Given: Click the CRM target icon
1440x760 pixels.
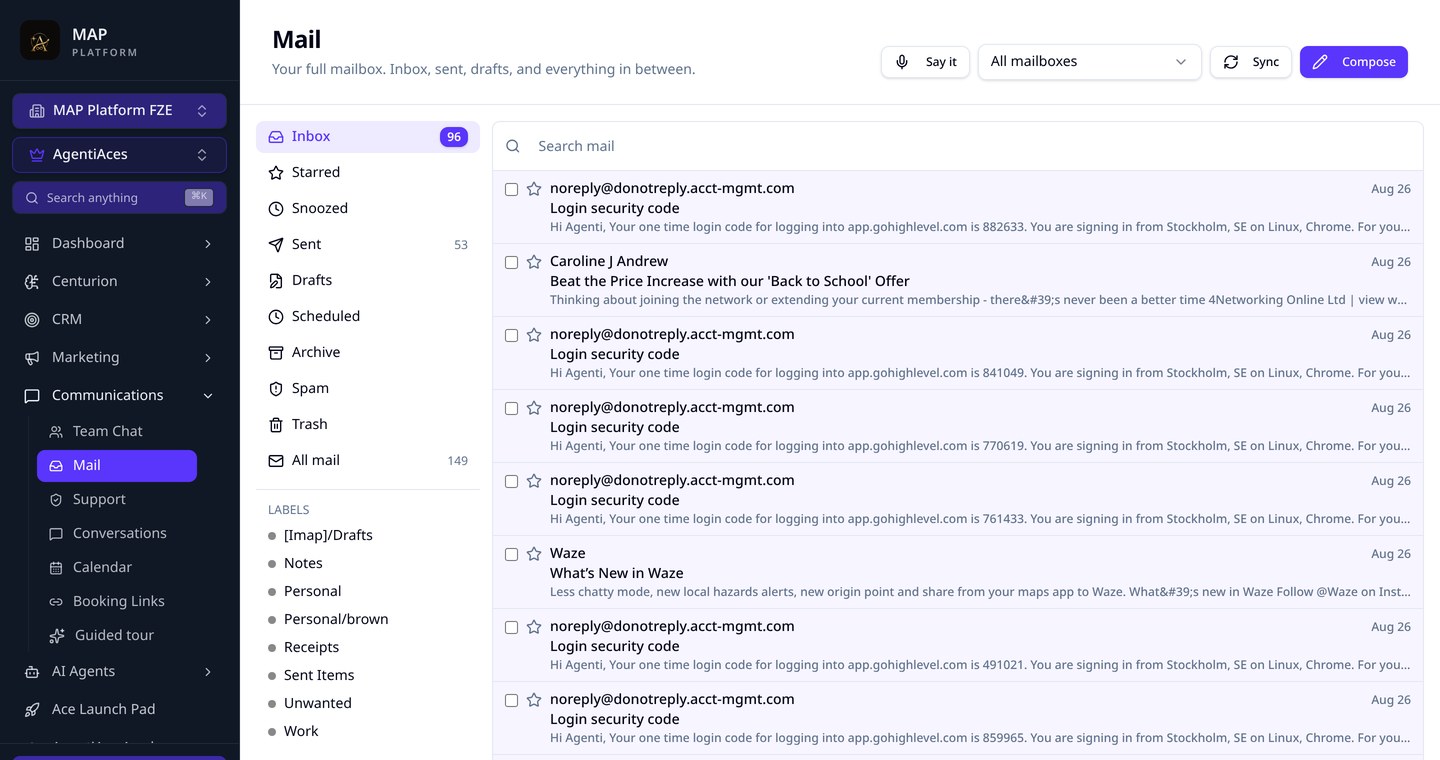Looking at the screenshot, I should [x=32, y=320].
